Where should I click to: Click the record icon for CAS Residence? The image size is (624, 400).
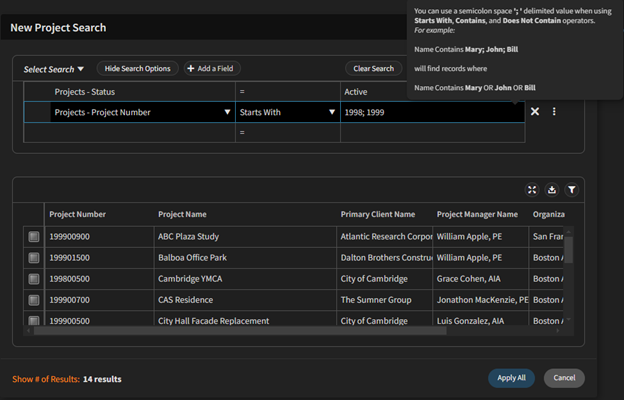[x=33, y=300]
